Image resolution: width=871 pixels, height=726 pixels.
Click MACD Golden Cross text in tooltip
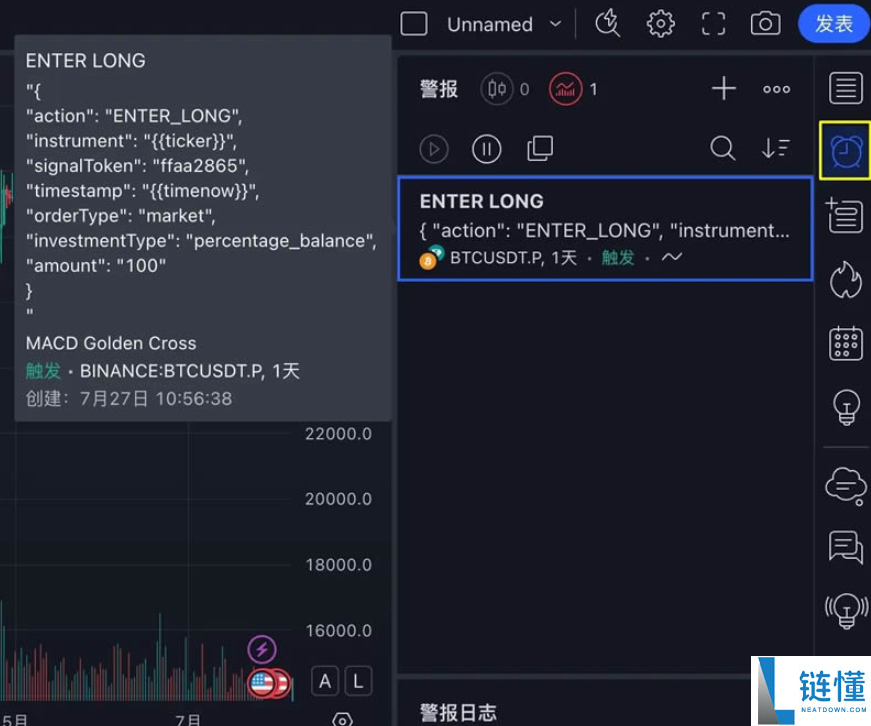tap(111, 343)
